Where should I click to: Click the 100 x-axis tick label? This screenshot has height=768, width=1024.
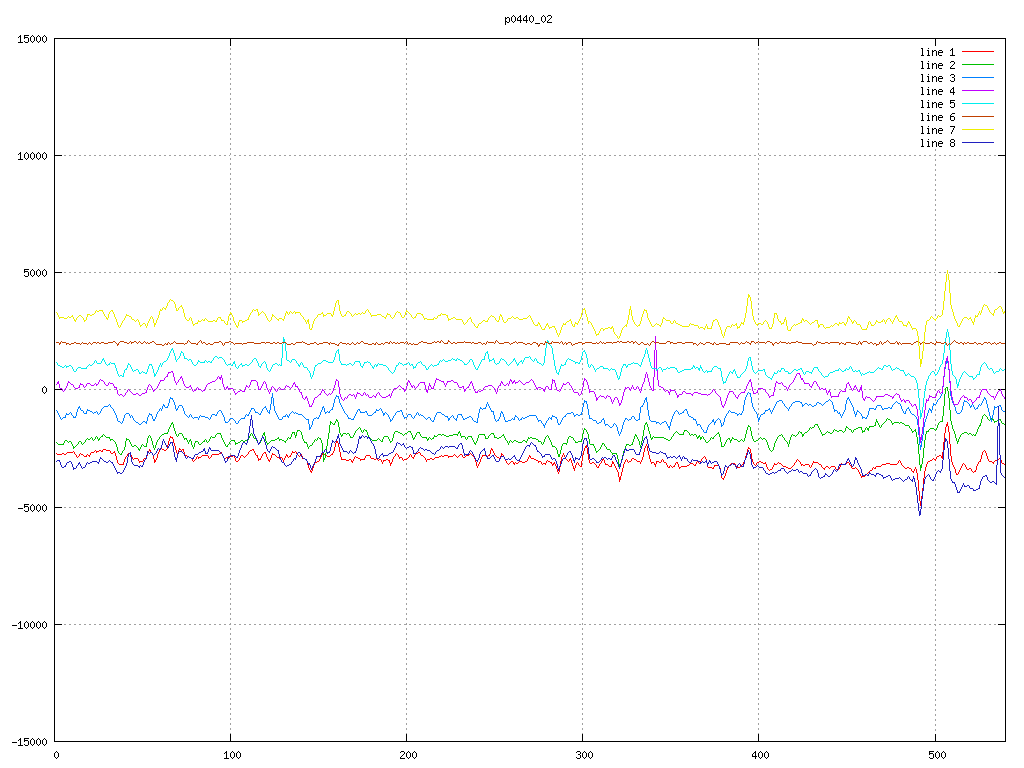(231, 756)
